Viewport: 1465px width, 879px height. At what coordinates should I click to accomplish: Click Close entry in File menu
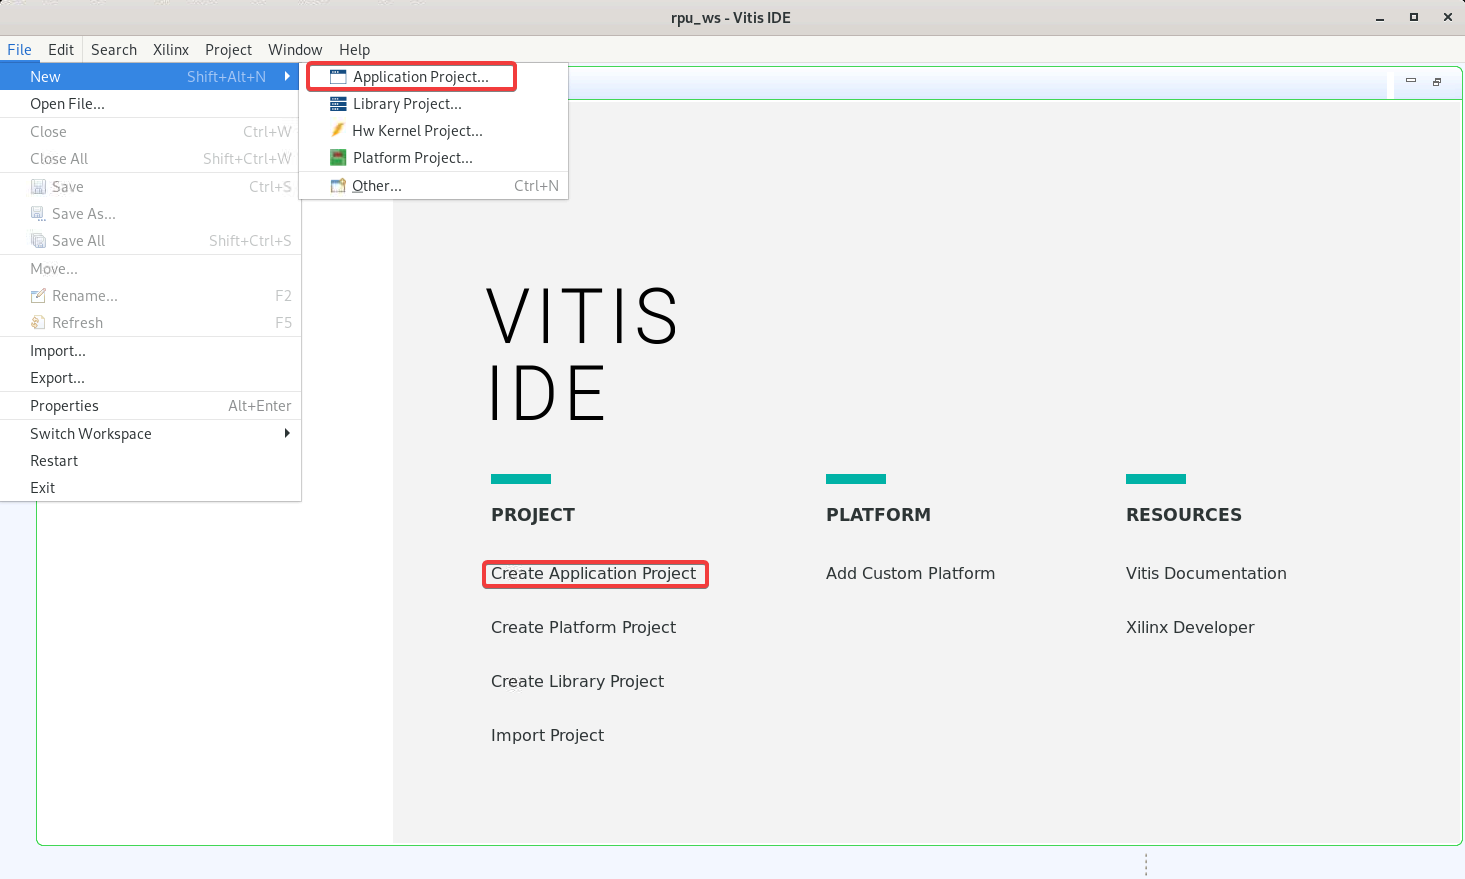tap(150, 131)
